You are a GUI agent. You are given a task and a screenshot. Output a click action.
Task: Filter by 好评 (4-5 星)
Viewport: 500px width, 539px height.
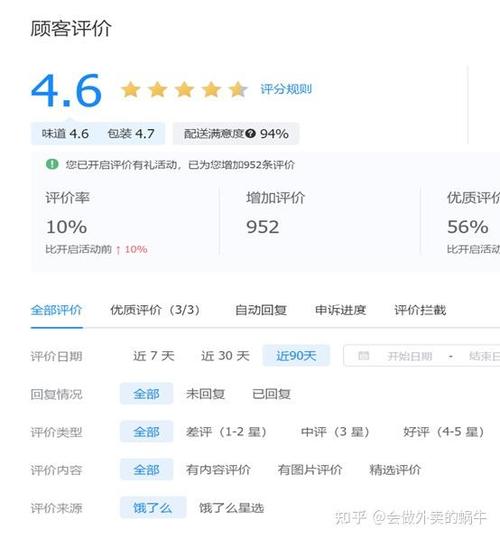coord(444,432)
